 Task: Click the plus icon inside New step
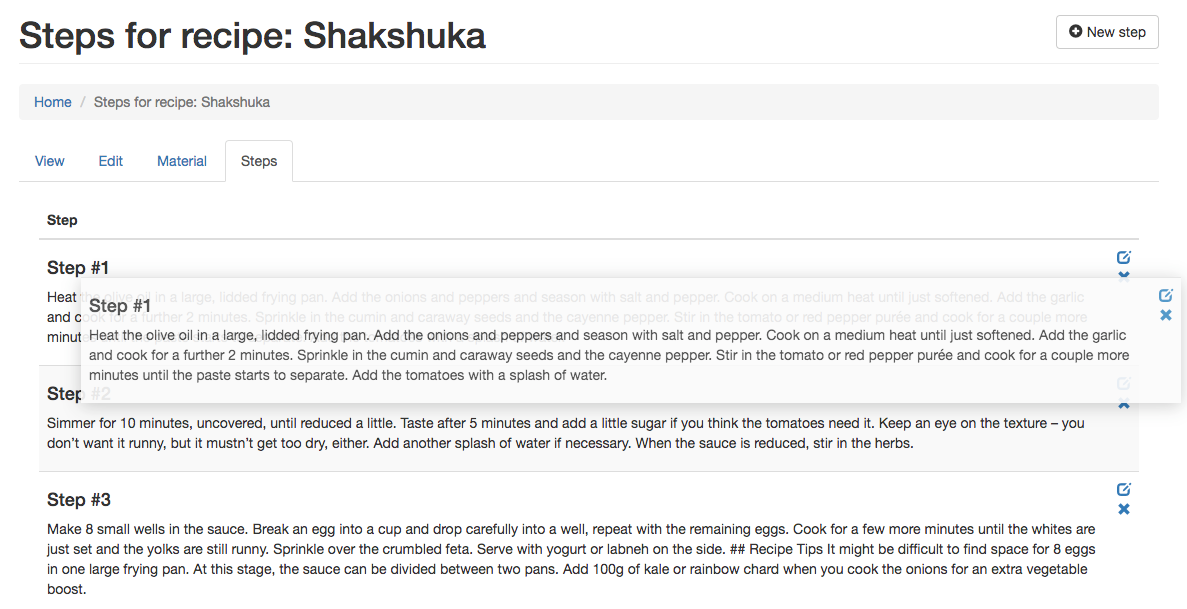click(1076, 32)
